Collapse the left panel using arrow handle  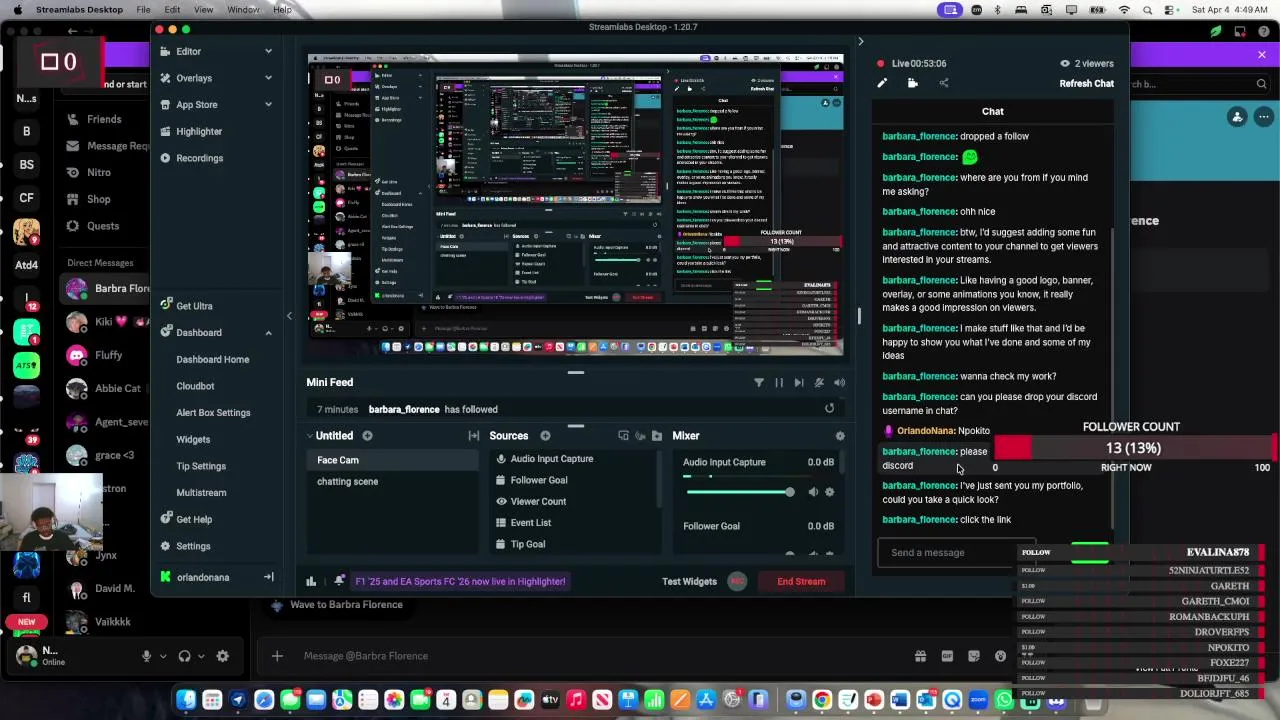pos(289,316)
